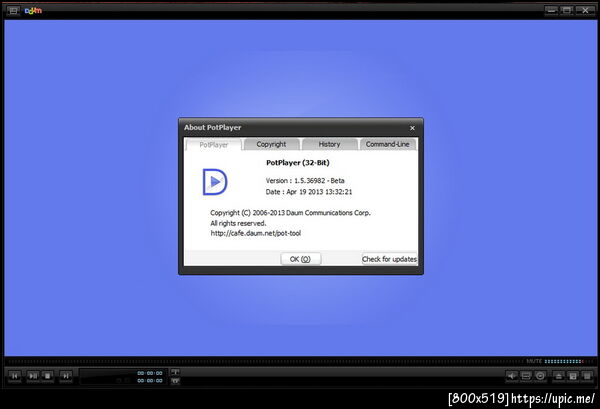Click the Previous track button
This screenshot has width=600, height=409.
click(x=15, y=376)
